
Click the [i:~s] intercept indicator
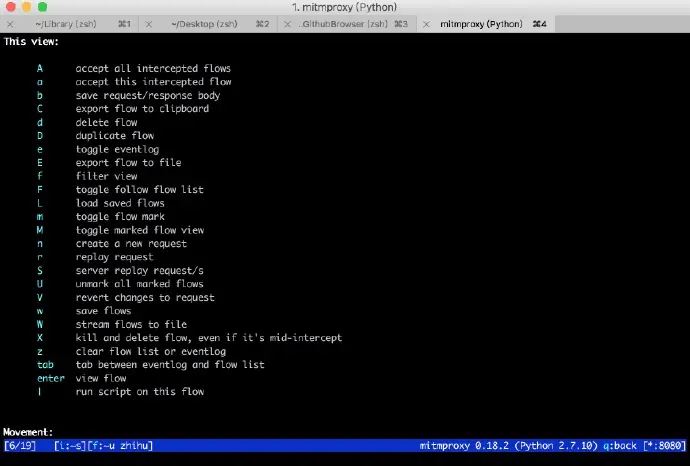tap(70, 446)
